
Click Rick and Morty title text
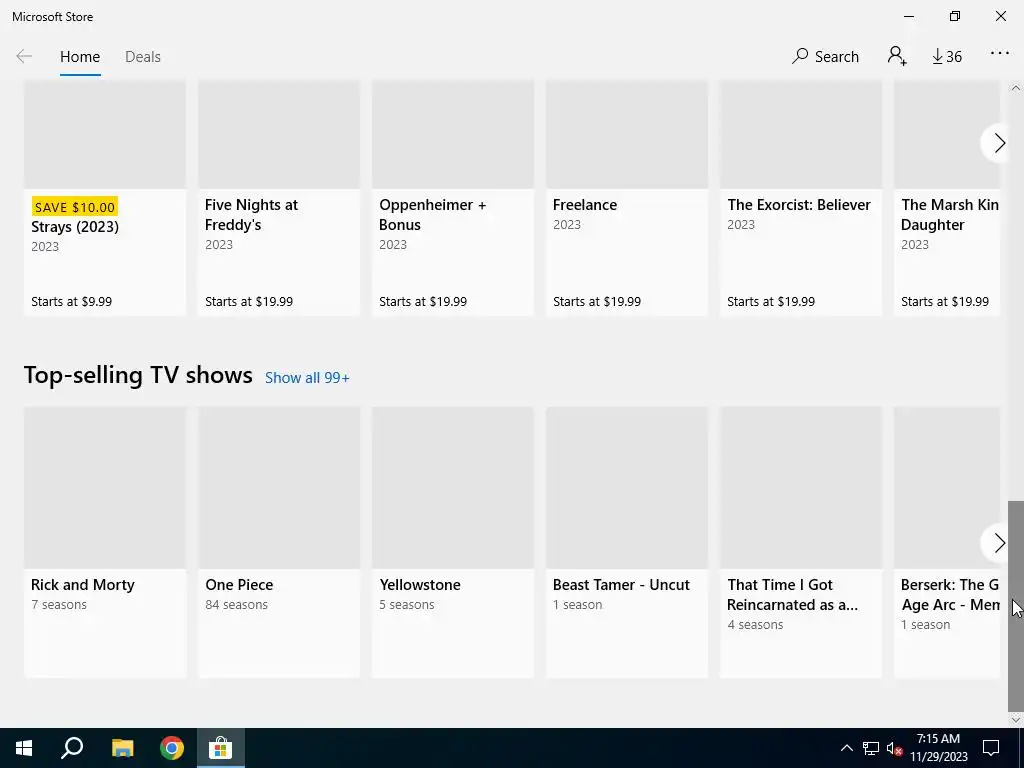click(82, 584)
